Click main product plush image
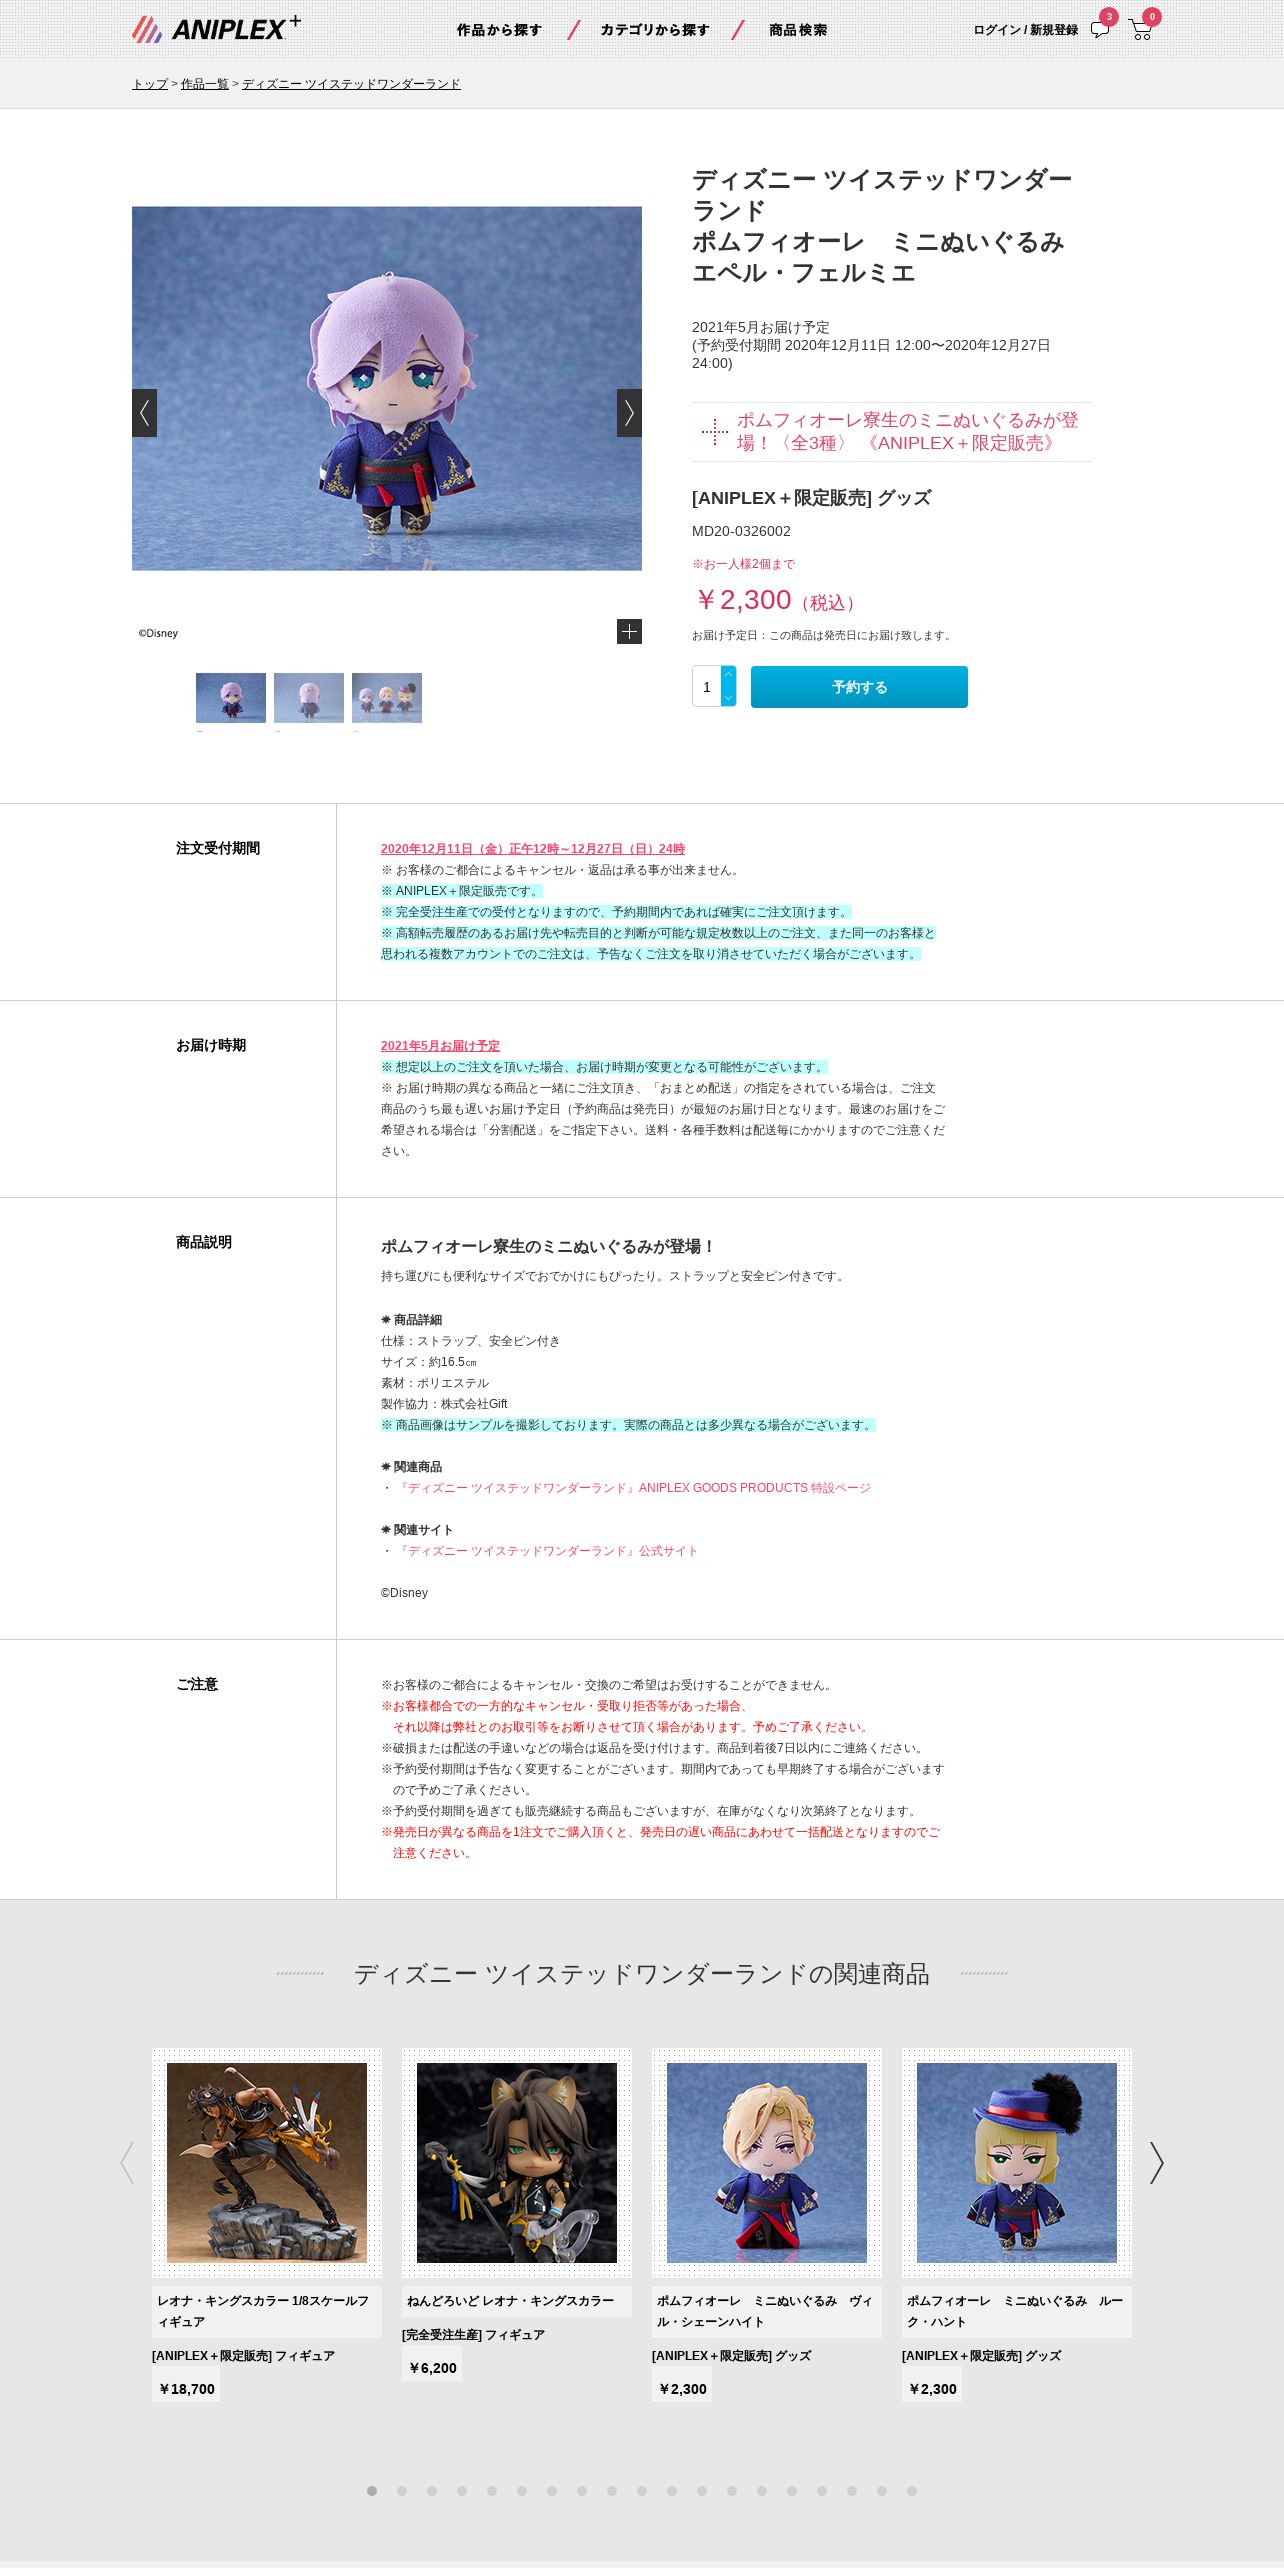Image resolution: width=1284 pixels, height=2568 pixels. [x=387, y=389]
